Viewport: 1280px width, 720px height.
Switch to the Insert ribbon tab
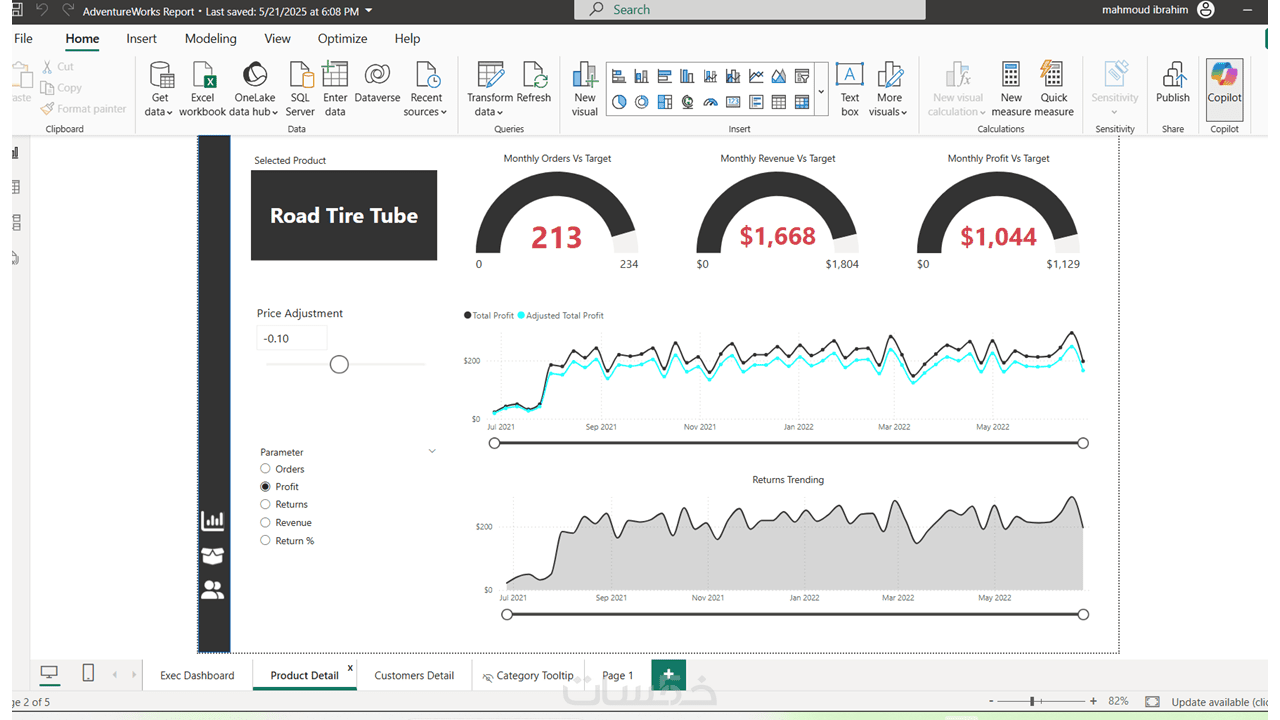click(x=142, y=39)
